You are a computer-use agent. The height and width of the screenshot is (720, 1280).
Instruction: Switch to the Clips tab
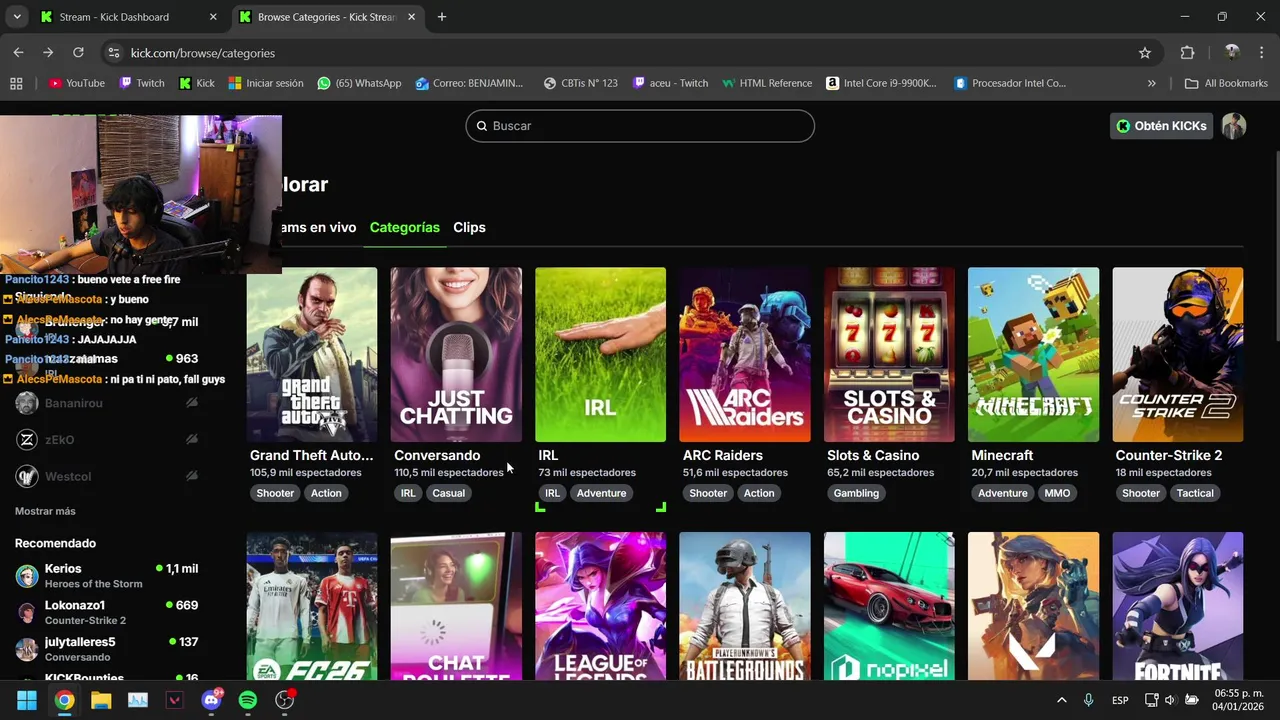[469, 227]
